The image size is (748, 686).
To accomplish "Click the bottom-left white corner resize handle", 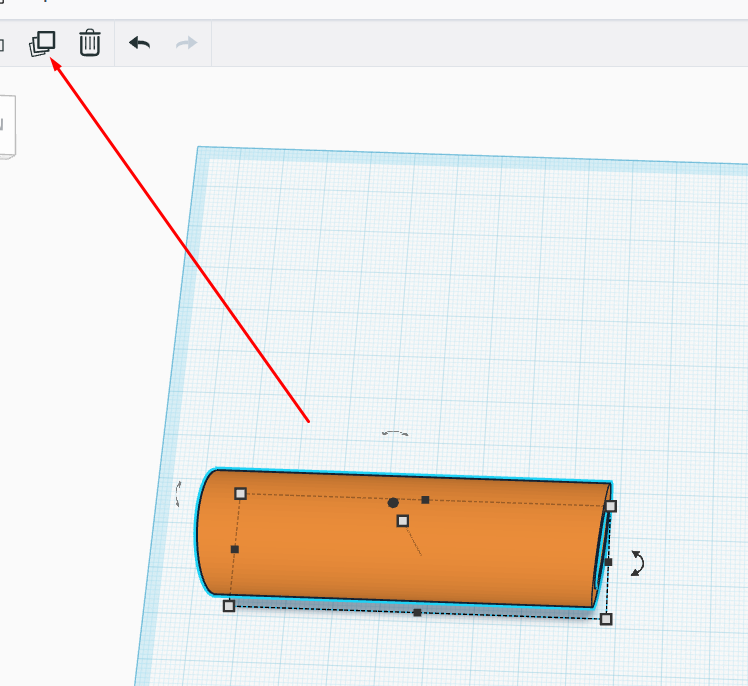I will click(x=229, y=606).
